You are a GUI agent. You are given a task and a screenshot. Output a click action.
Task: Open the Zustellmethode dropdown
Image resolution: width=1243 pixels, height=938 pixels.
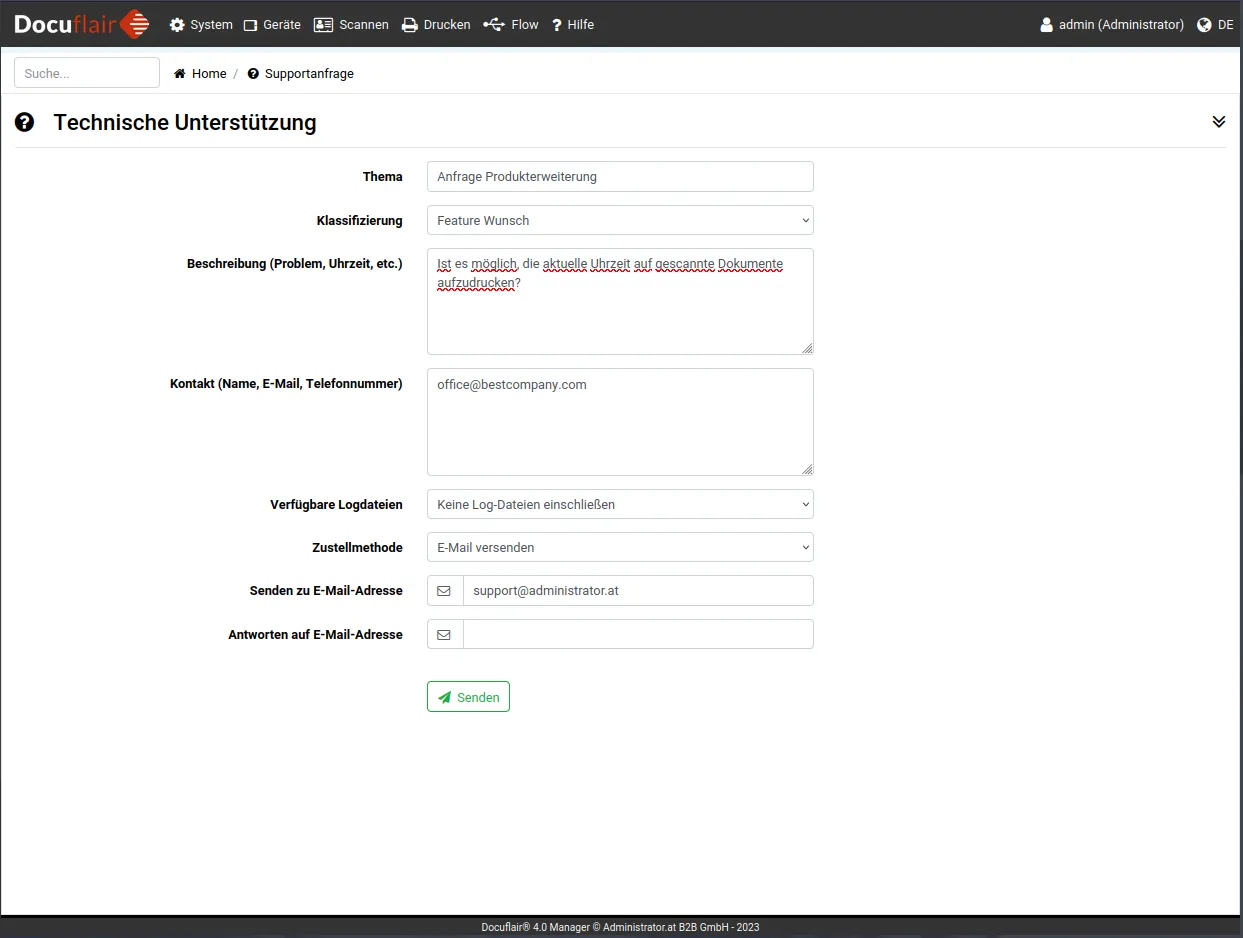pos(619,548)
